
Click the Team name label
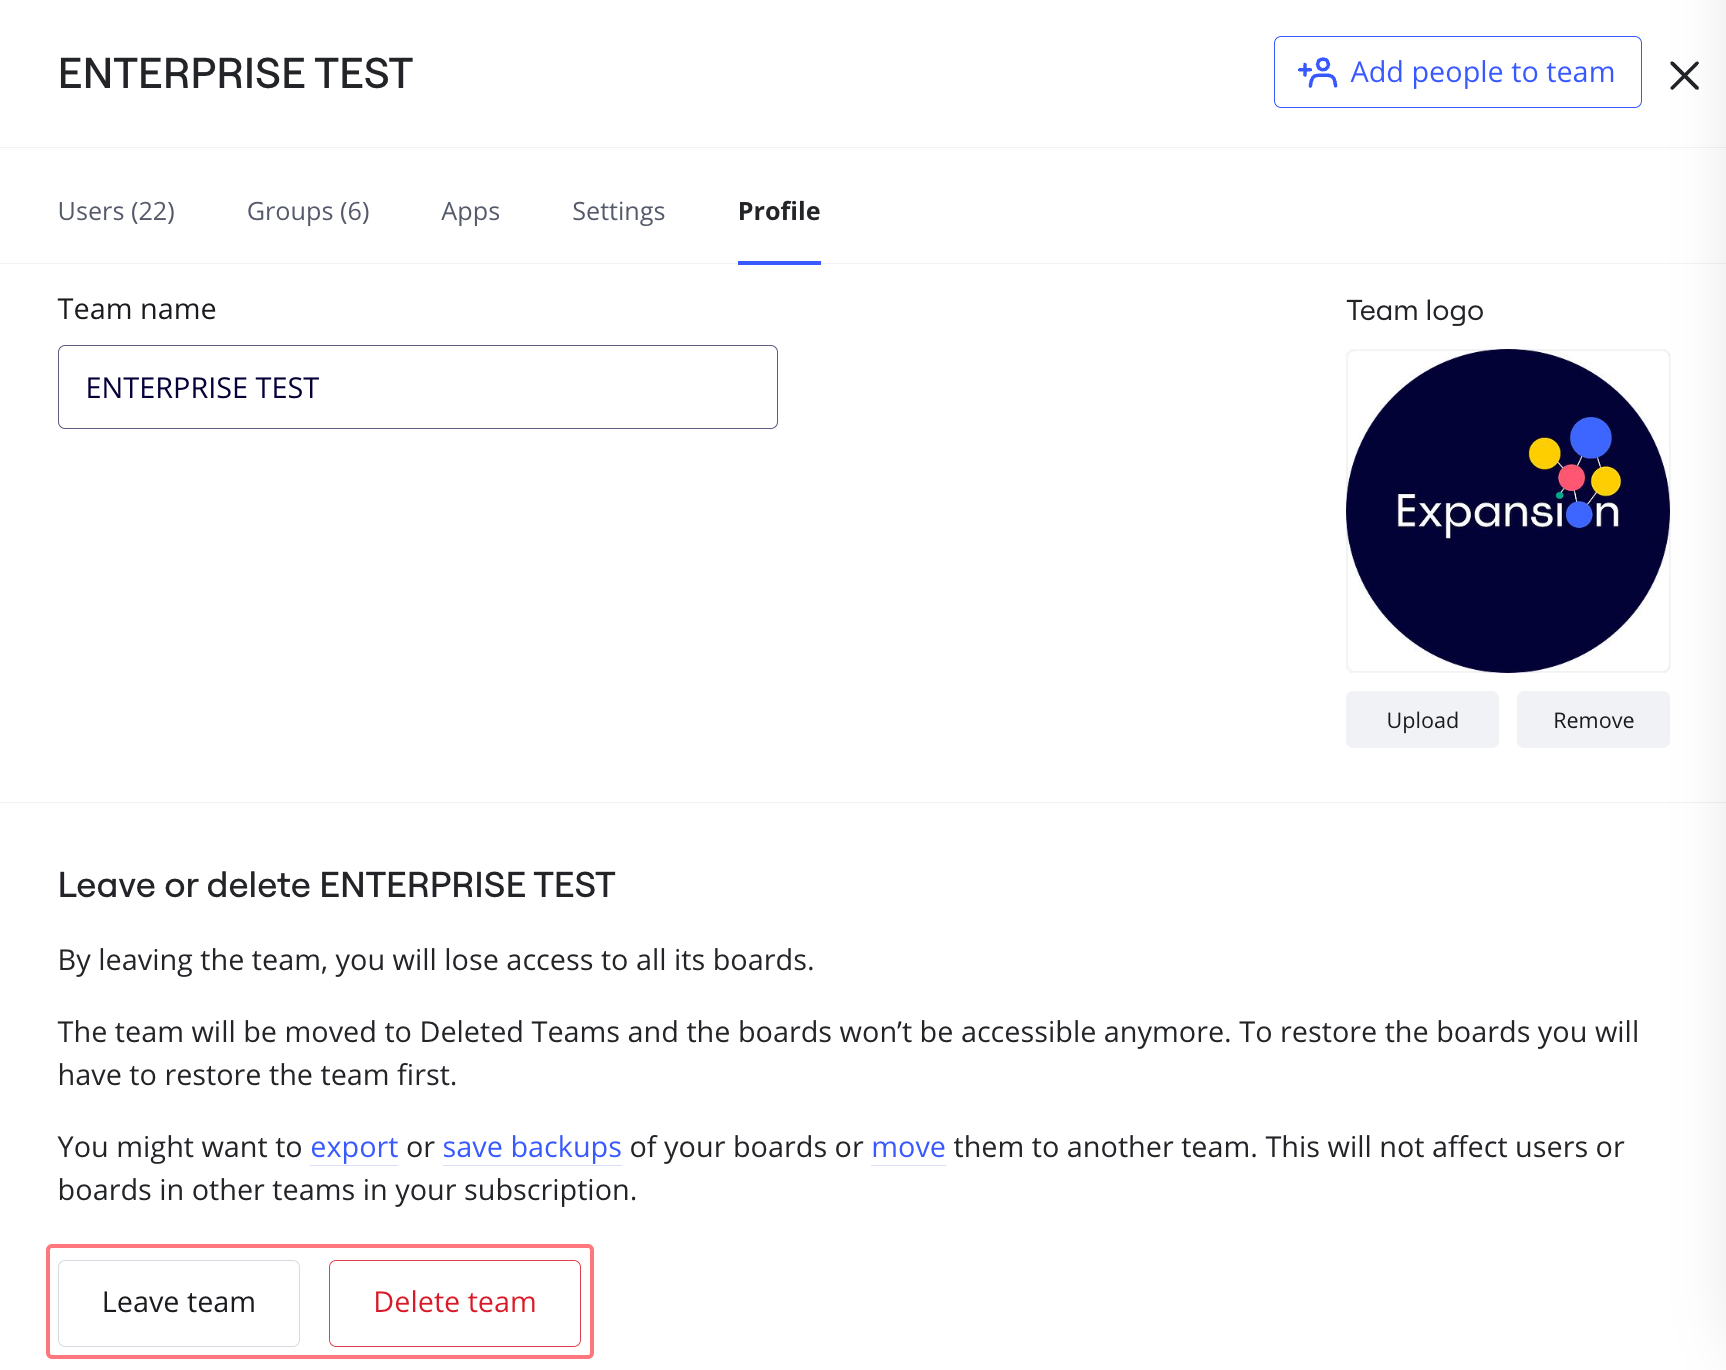pyautogui.click(x=137, y=309)
